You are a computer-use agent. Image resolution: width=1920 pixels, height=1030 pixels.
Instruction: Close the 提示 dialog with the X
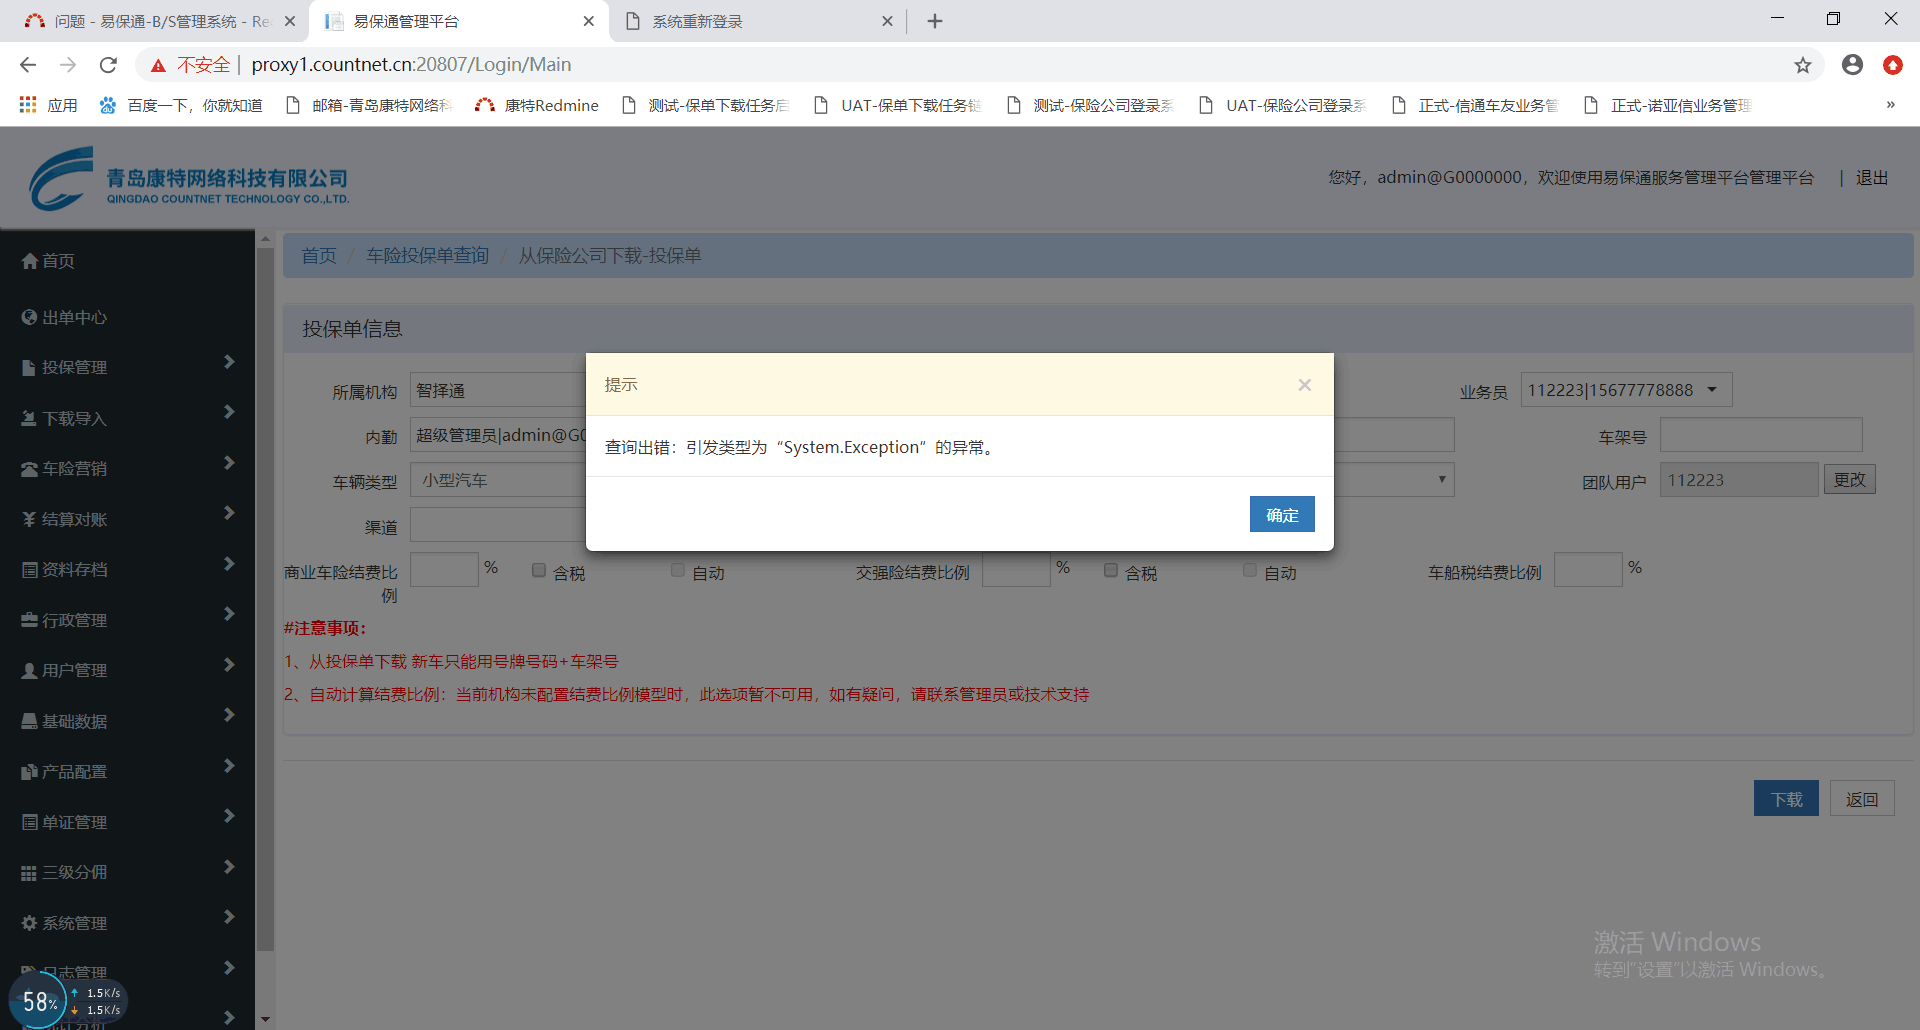pos(1304,385)
